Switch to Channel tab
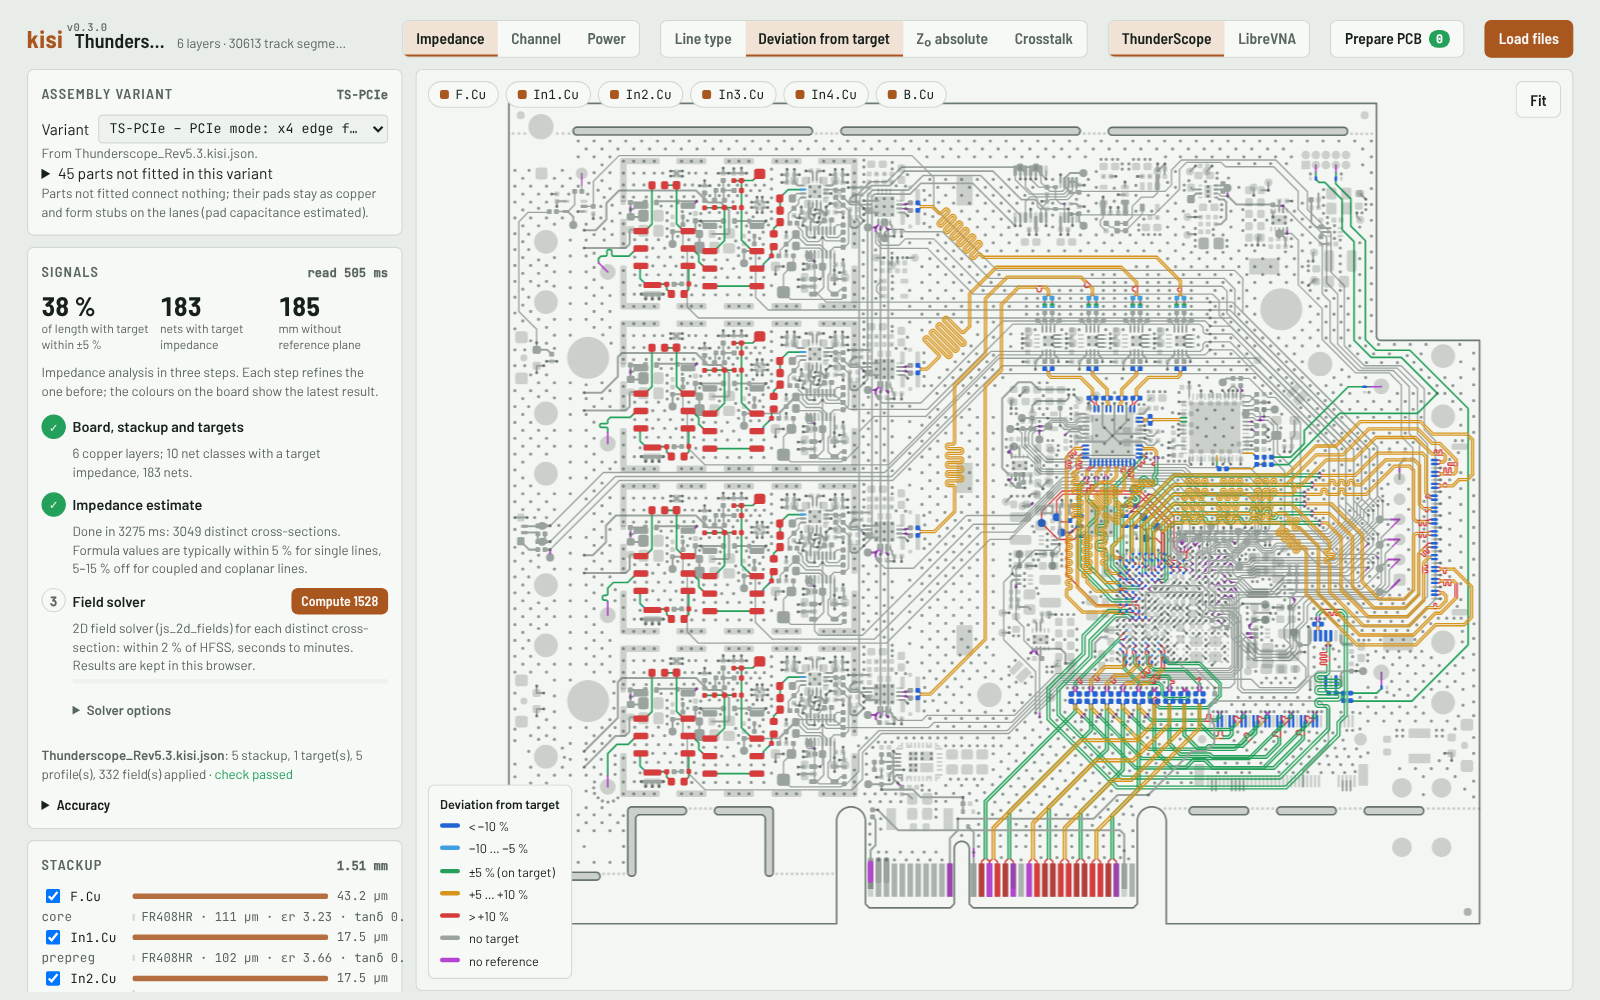 coord(536,39)
